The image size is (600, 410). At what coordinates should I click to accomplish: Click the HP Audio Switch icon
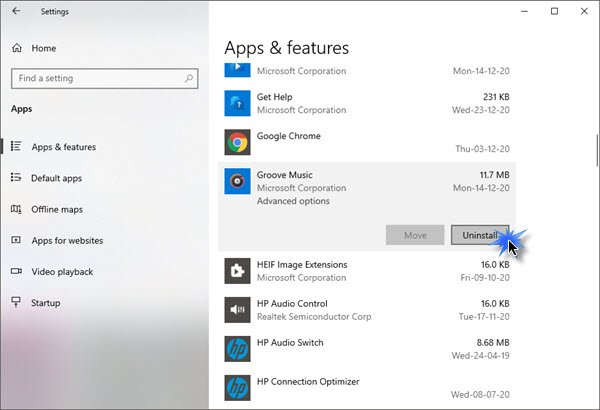tap(237, 349)
